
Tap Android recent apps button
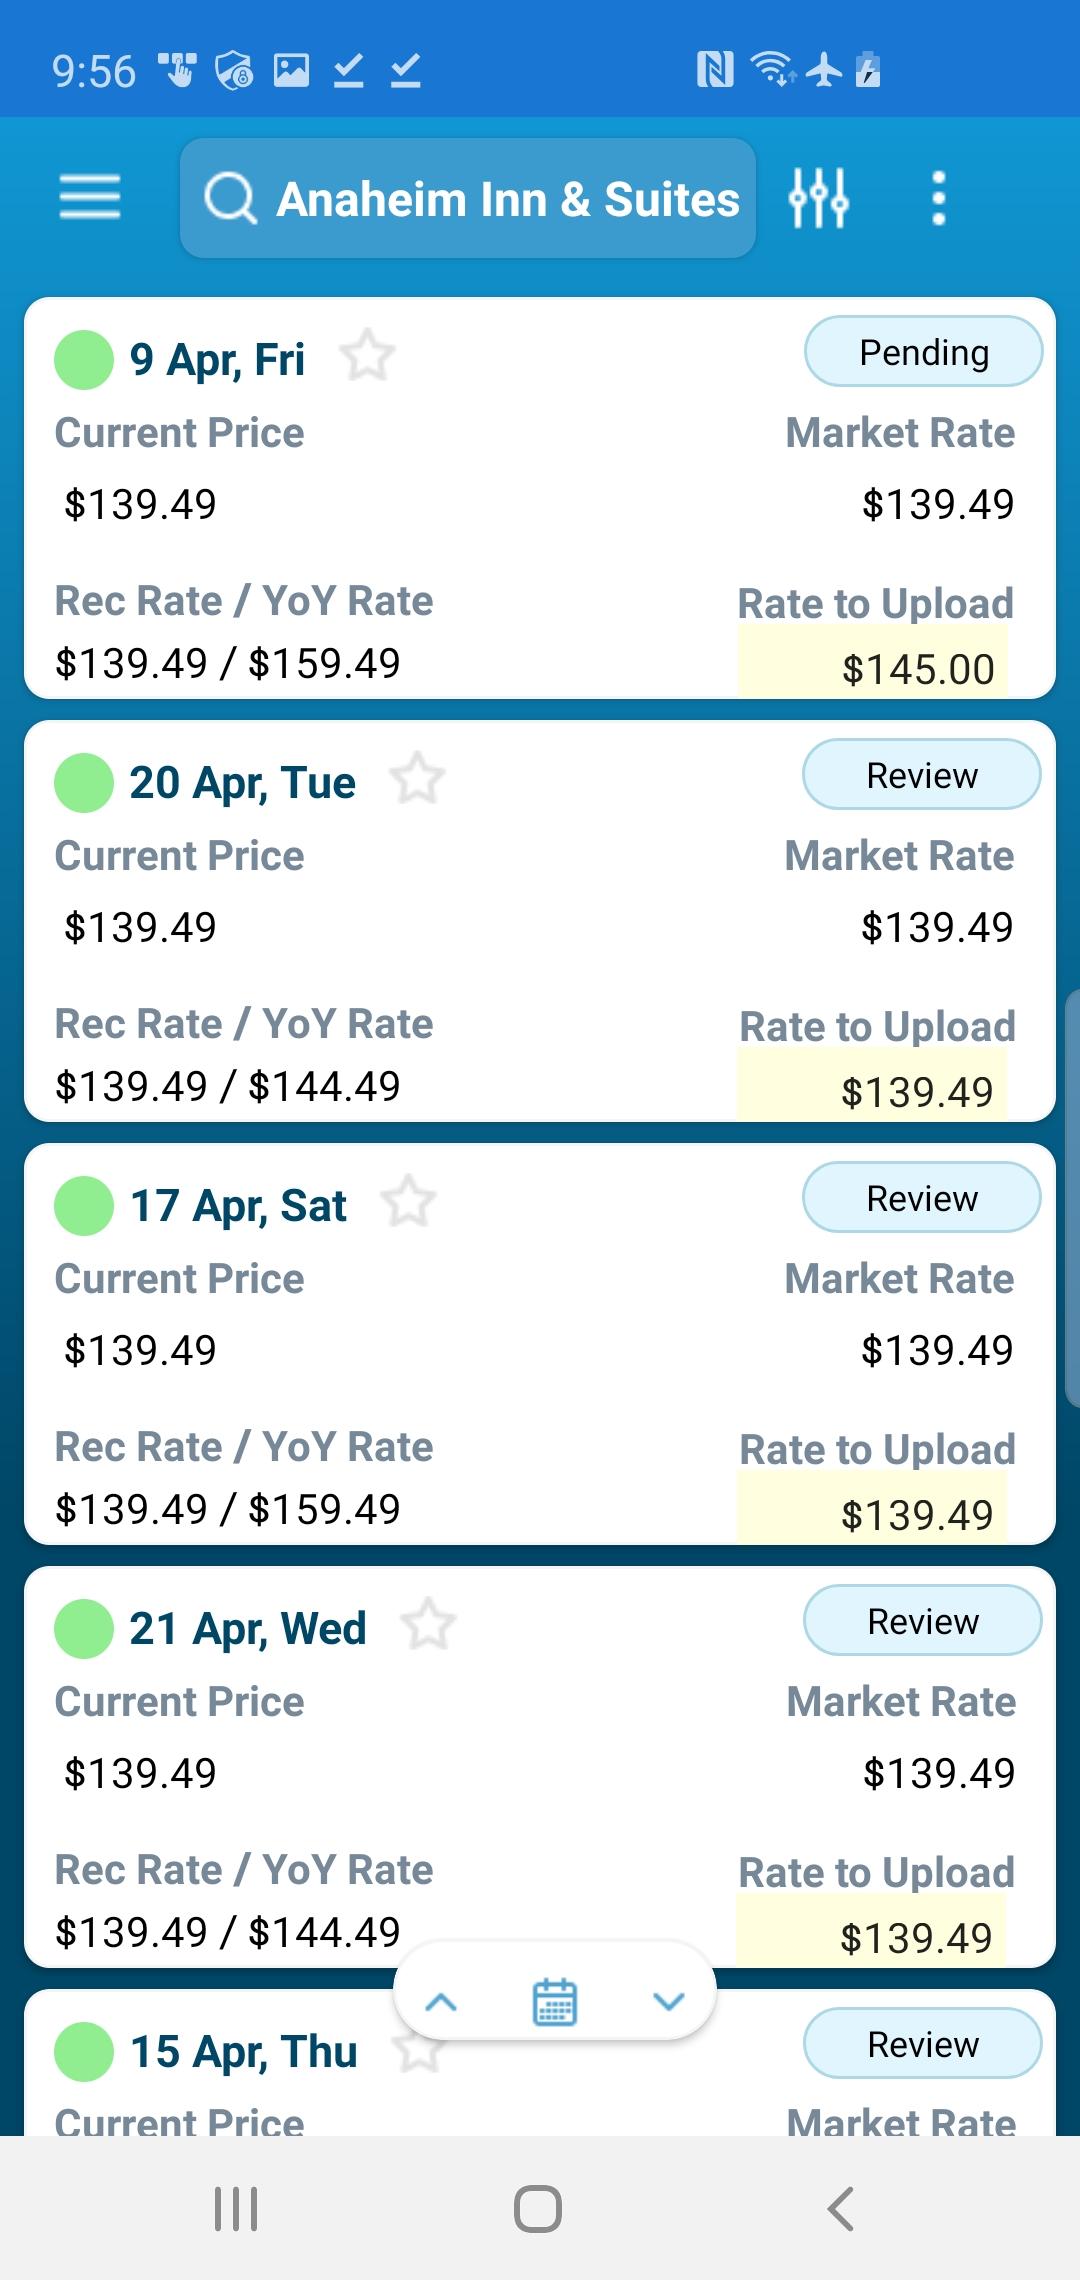(x=236, y=2208)
